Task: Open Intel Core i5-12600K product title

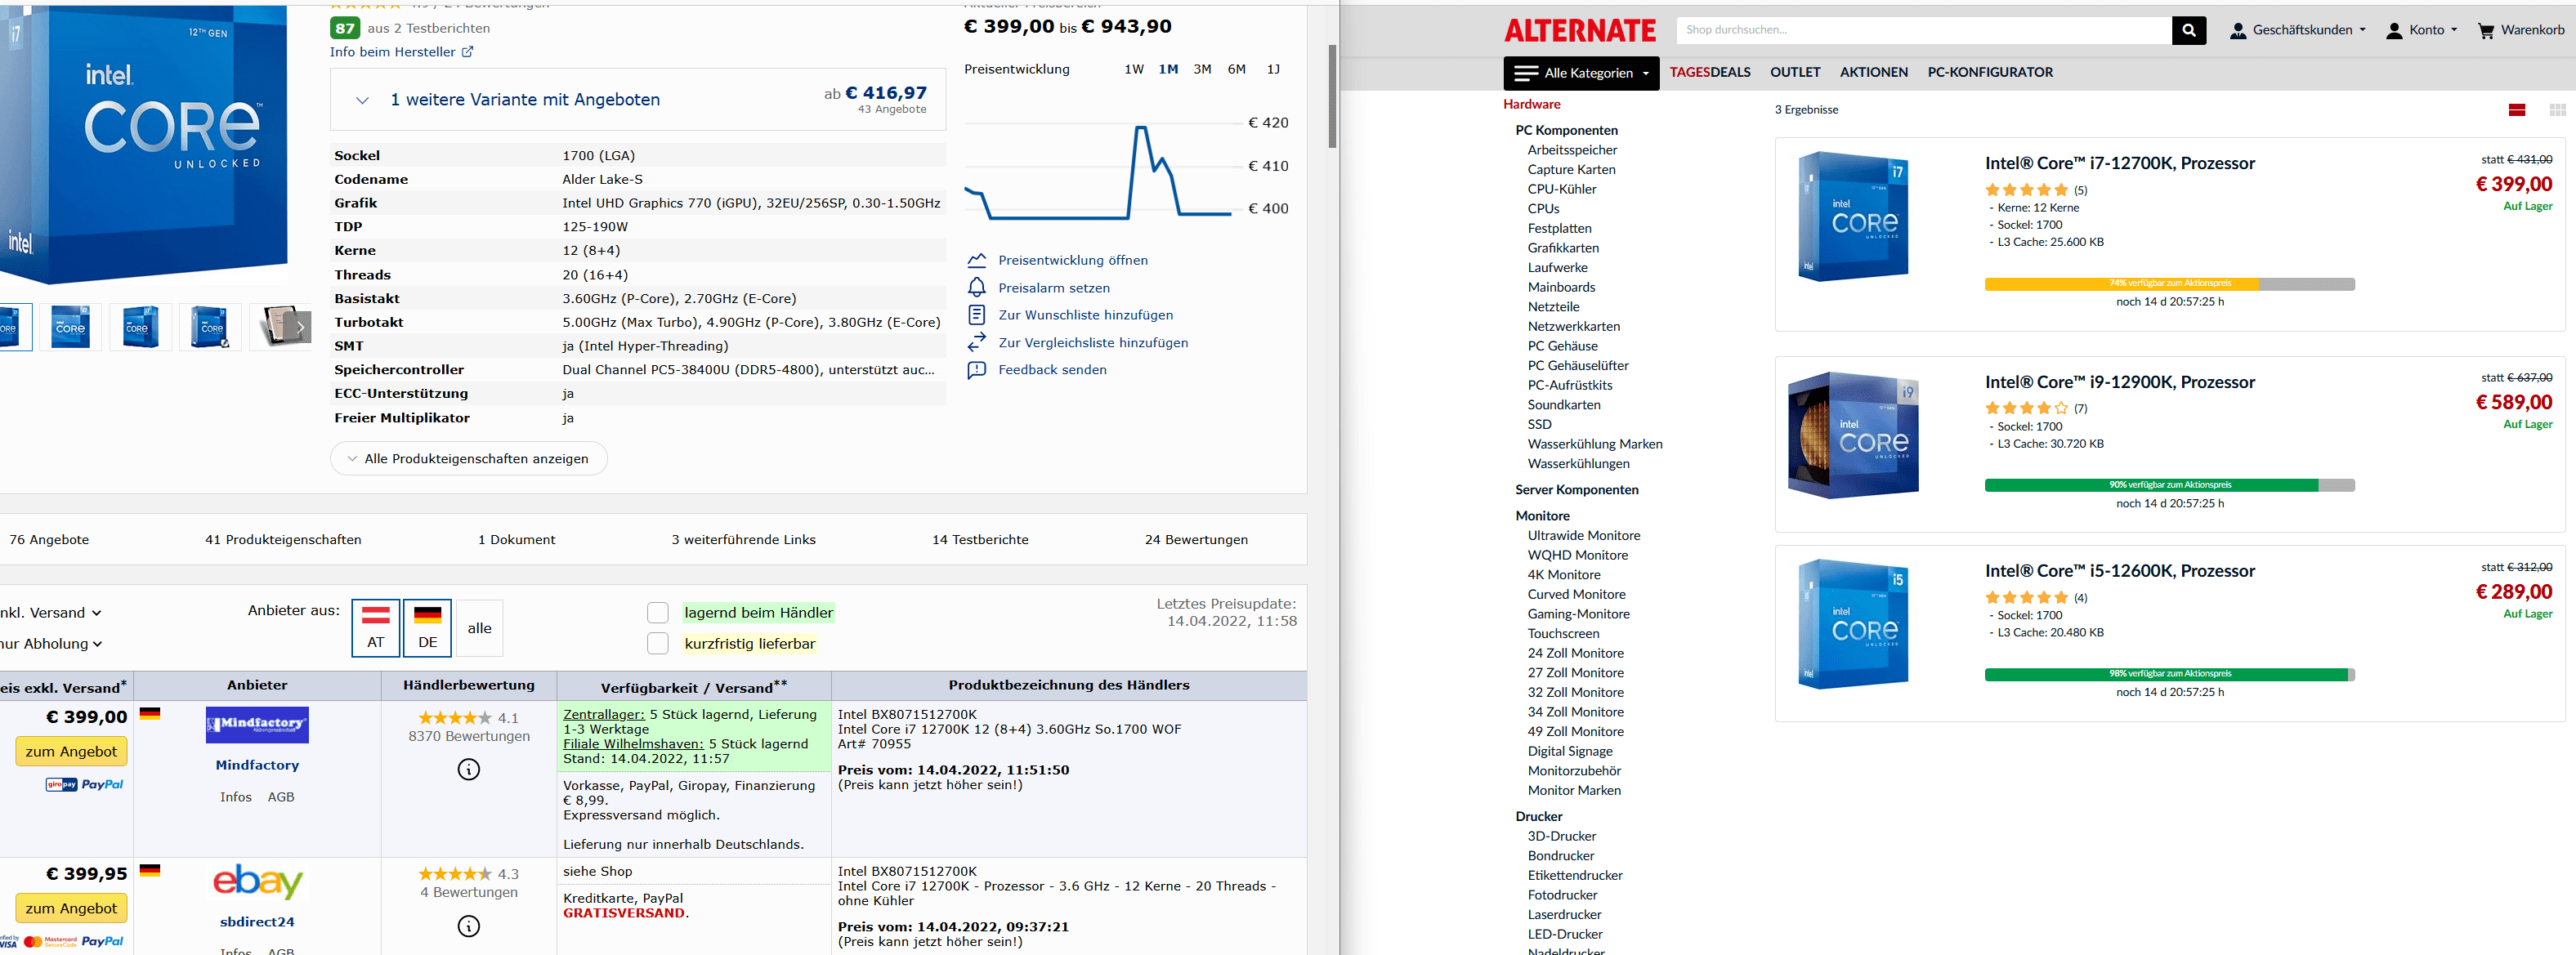Action: [x=2120, y=571]
